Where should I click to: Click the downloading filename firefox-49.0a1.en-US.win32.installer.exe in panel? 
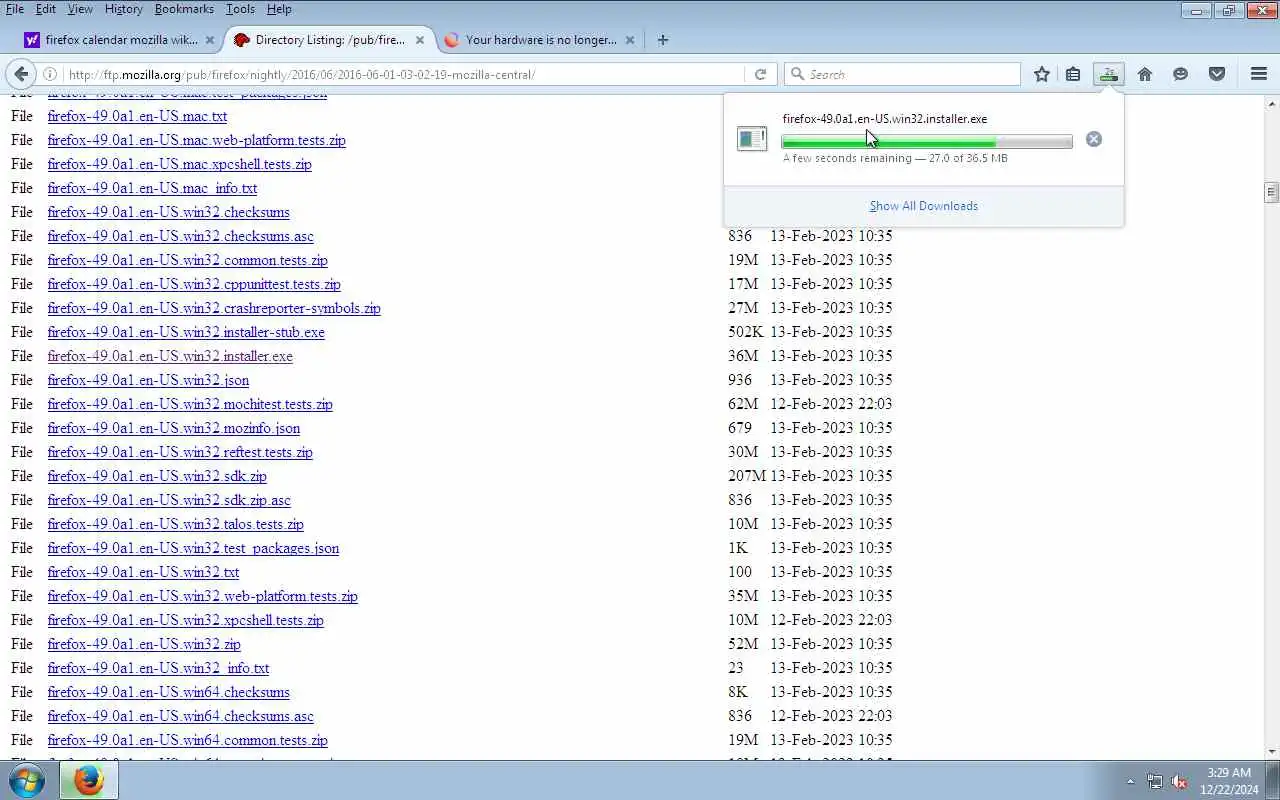pyautogui.click(x=885, y=119)
